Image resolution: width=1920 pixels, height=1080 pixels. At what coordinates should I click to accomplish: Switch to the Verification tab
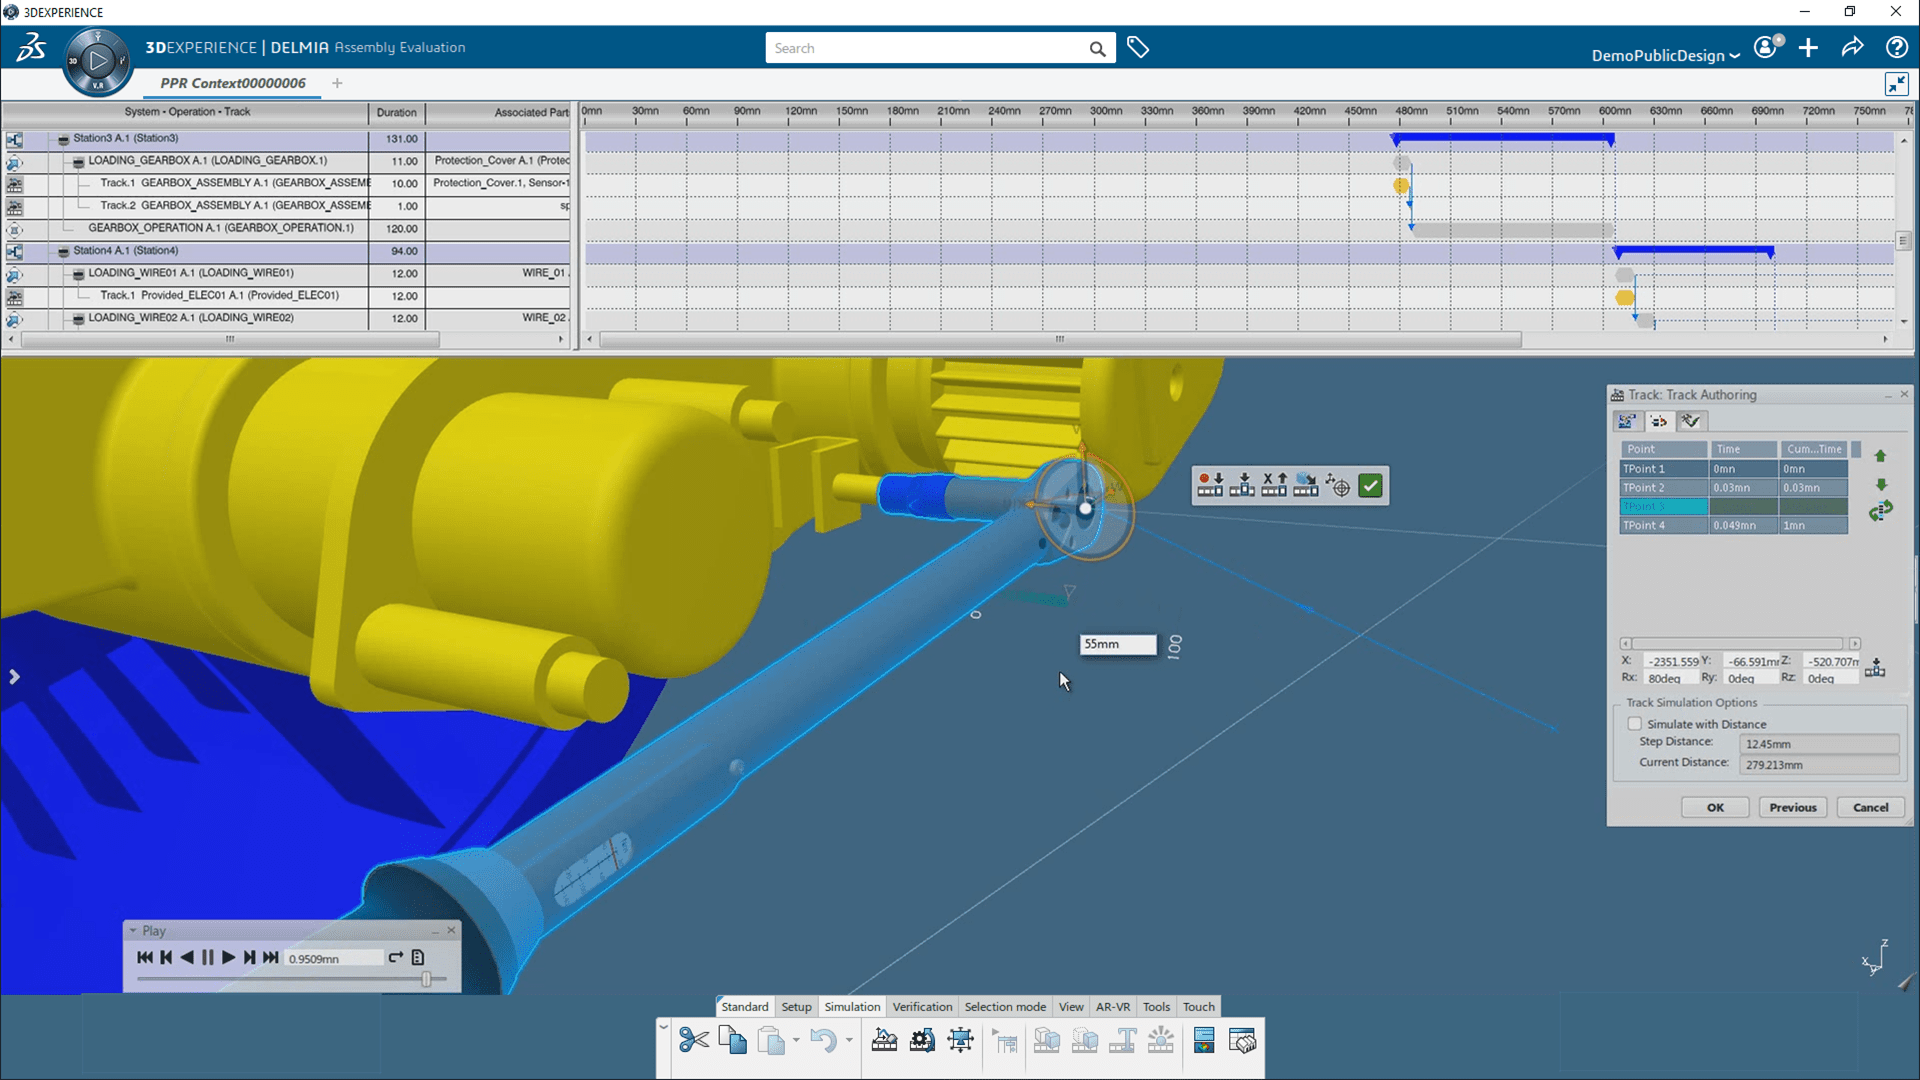click(x=922, y=1007)
